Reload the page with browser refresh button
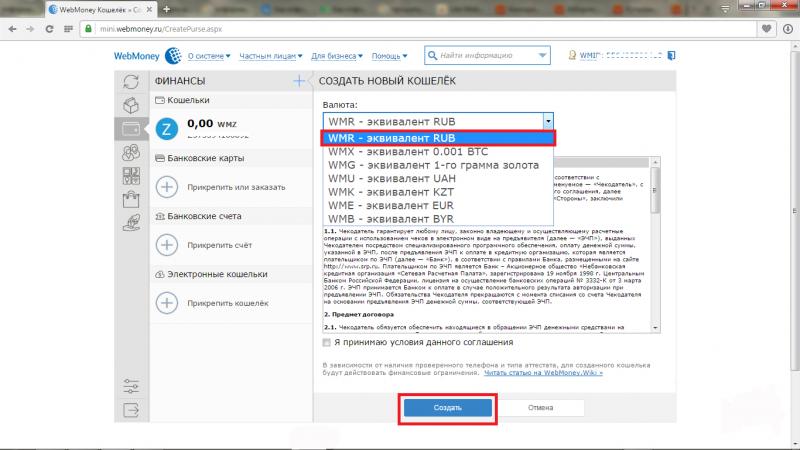The height and width of the screenshot is (450, 800). [x=49, y=29]
